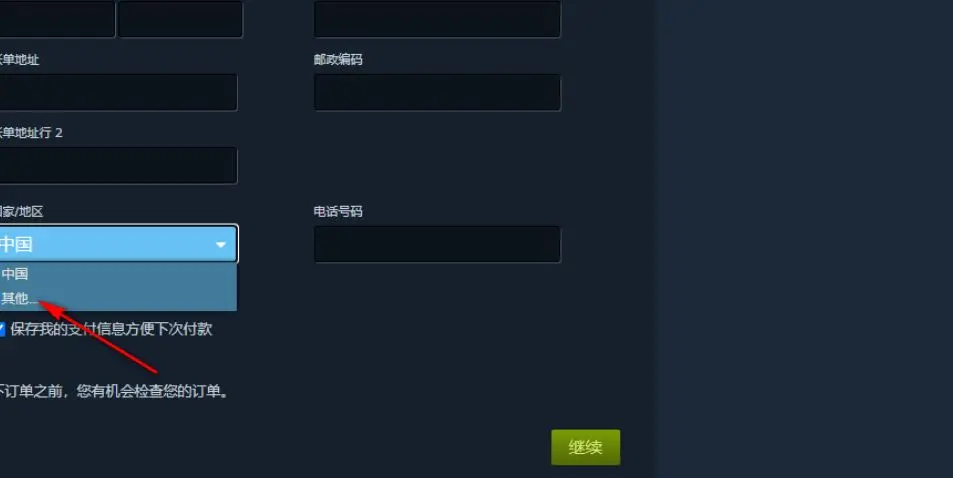The width and height of the screenshot is (953, 478).
Task: Click the first narrow field at top left
Action: pyautogui.click(x=57, y=19)
